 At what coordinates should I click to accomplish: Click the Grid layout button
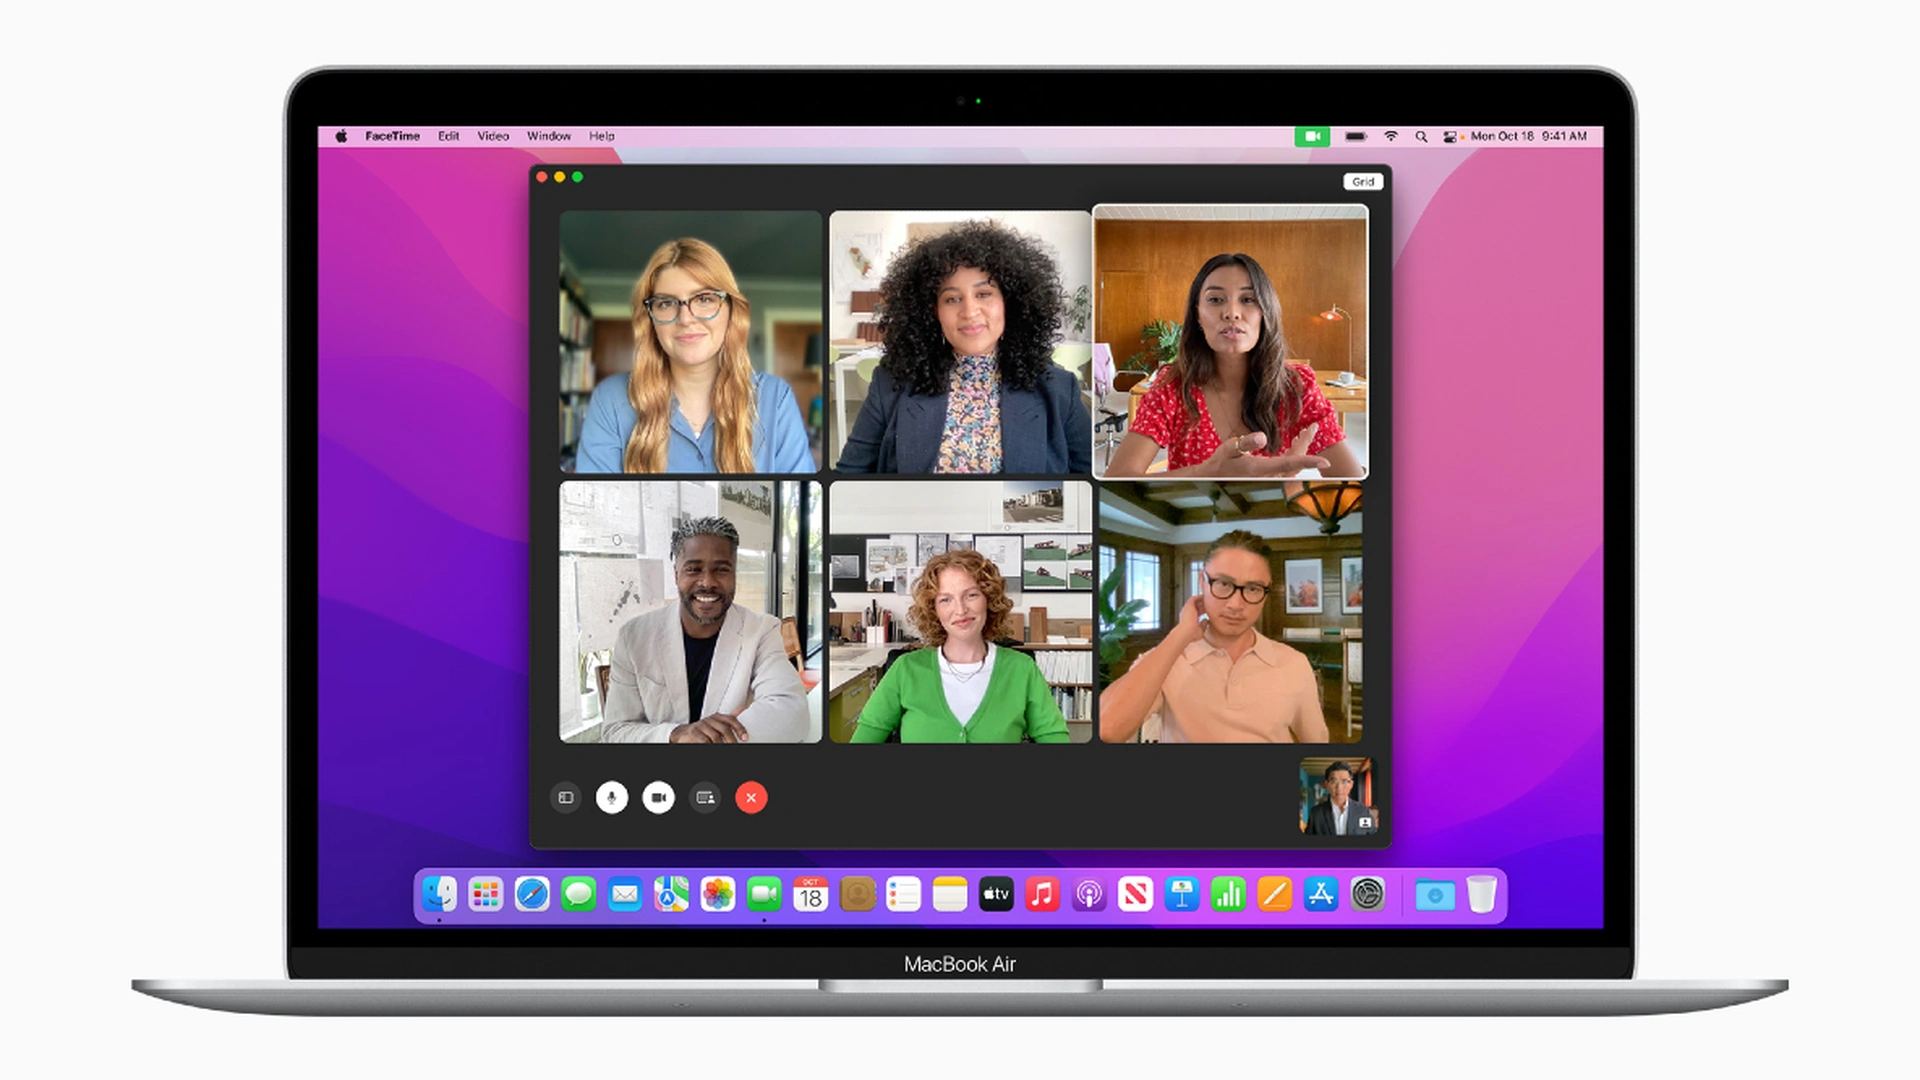pos(1364,181)
